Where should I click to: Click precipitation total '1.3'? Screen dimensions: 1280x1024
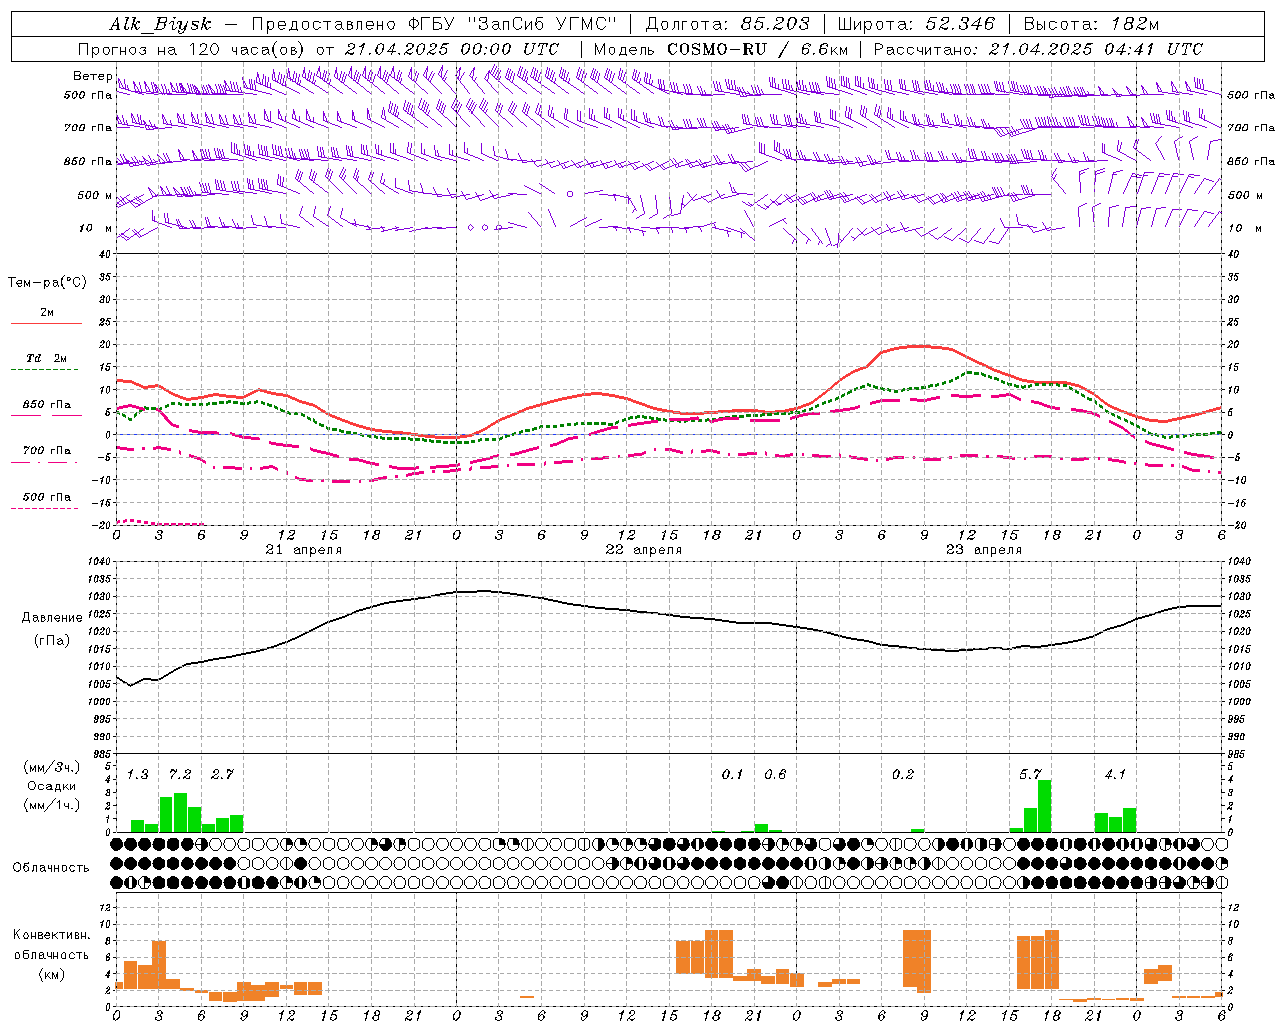pyautogui.click(x=138, y=775)
